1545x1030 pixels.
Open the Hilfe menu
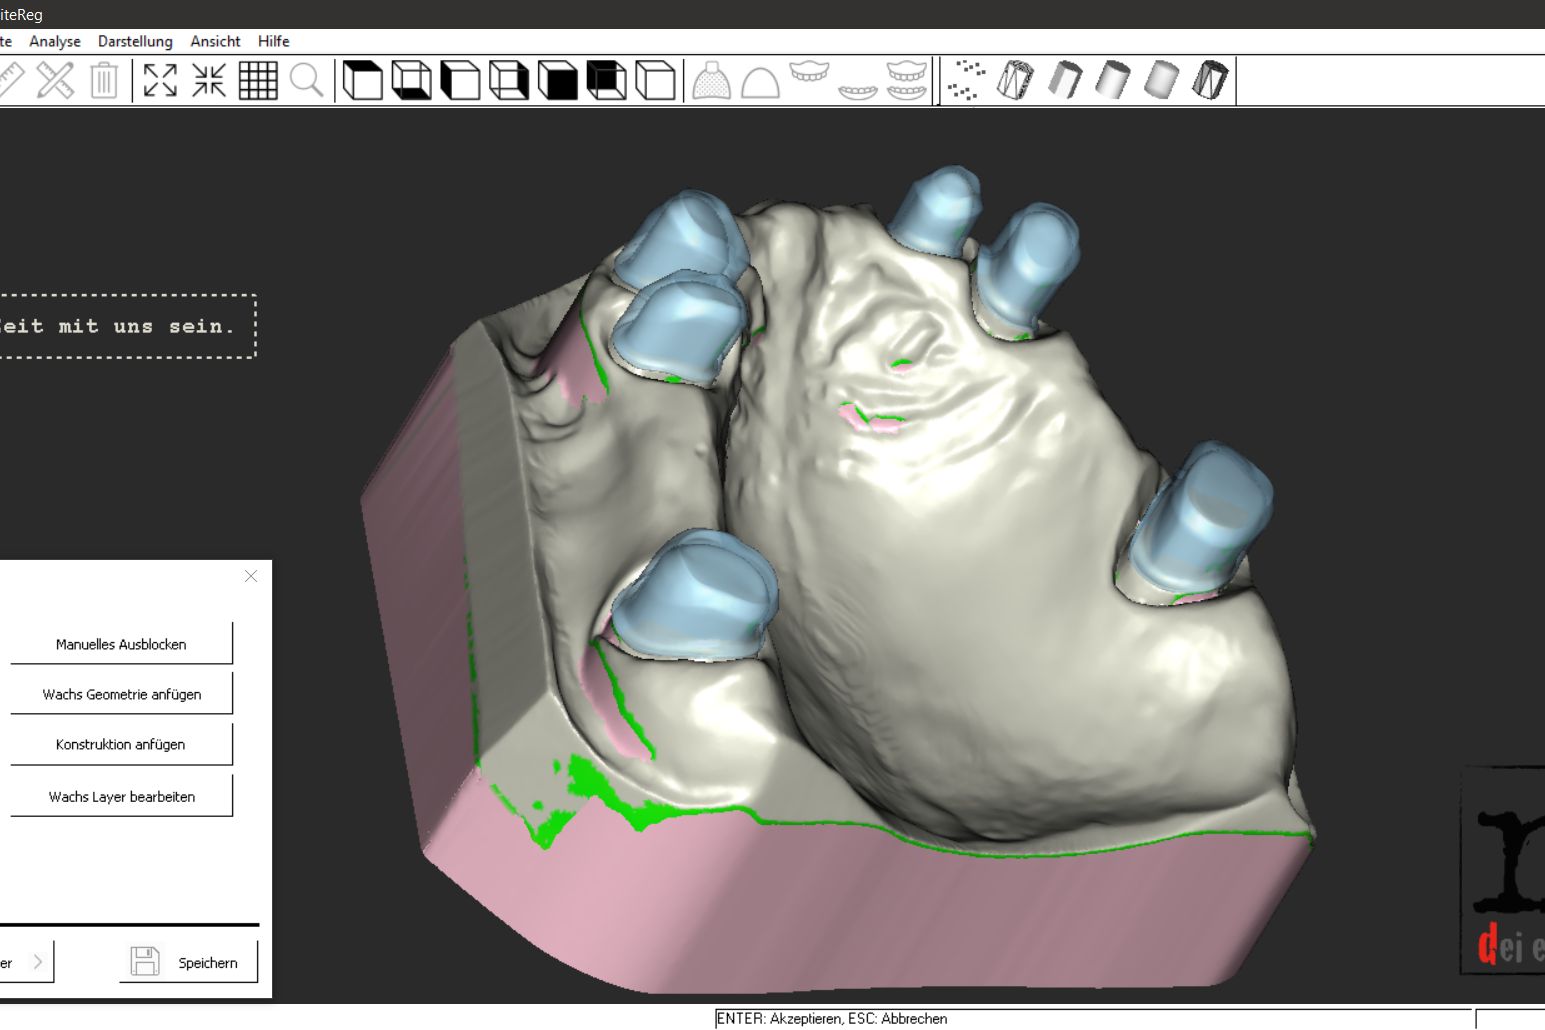273,41
